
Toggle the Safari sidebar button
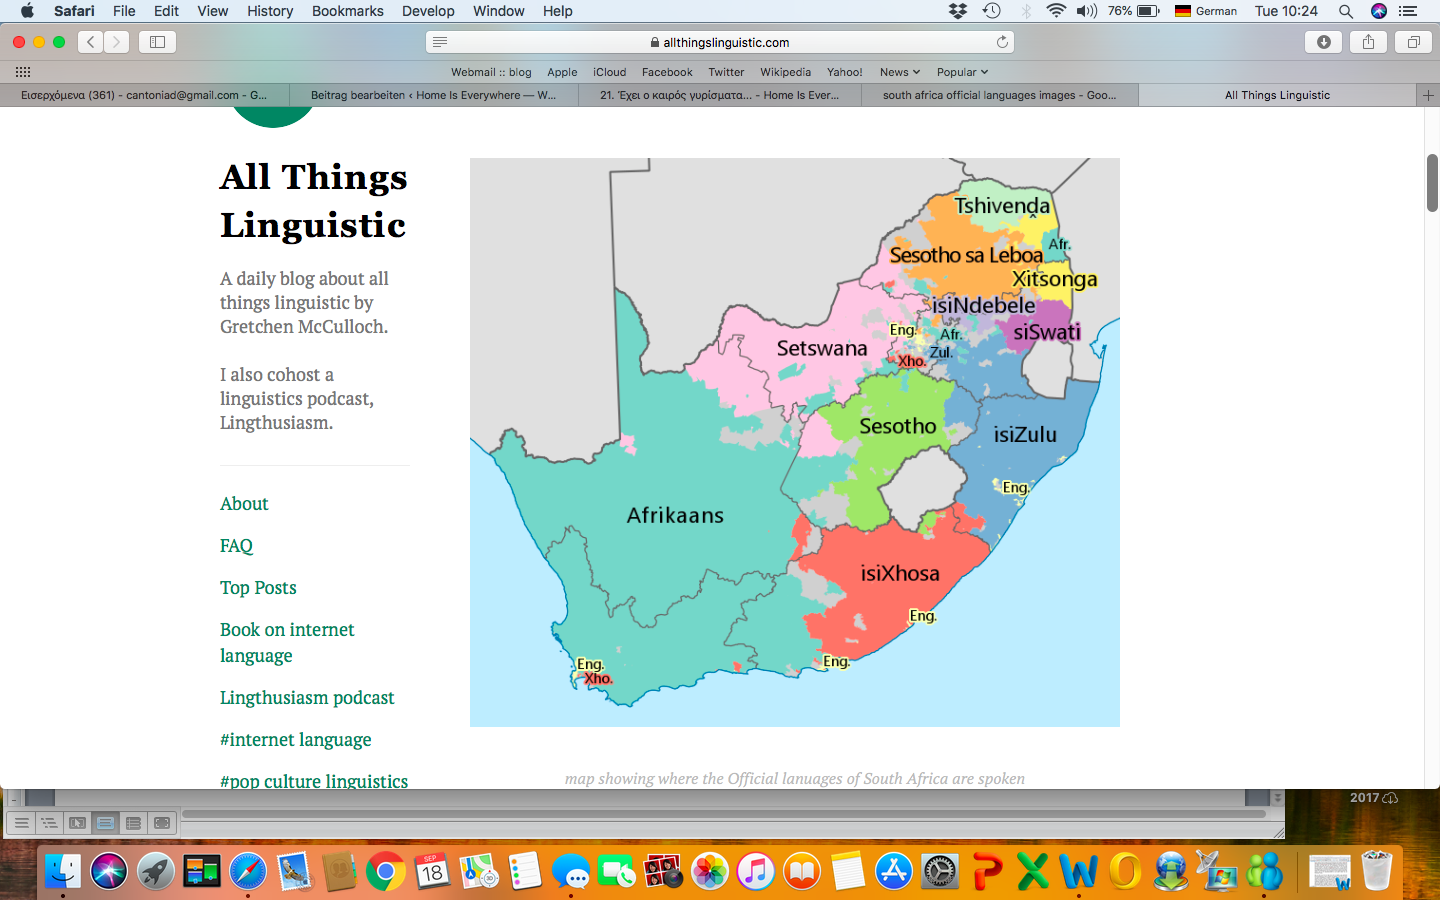point(157,42)
